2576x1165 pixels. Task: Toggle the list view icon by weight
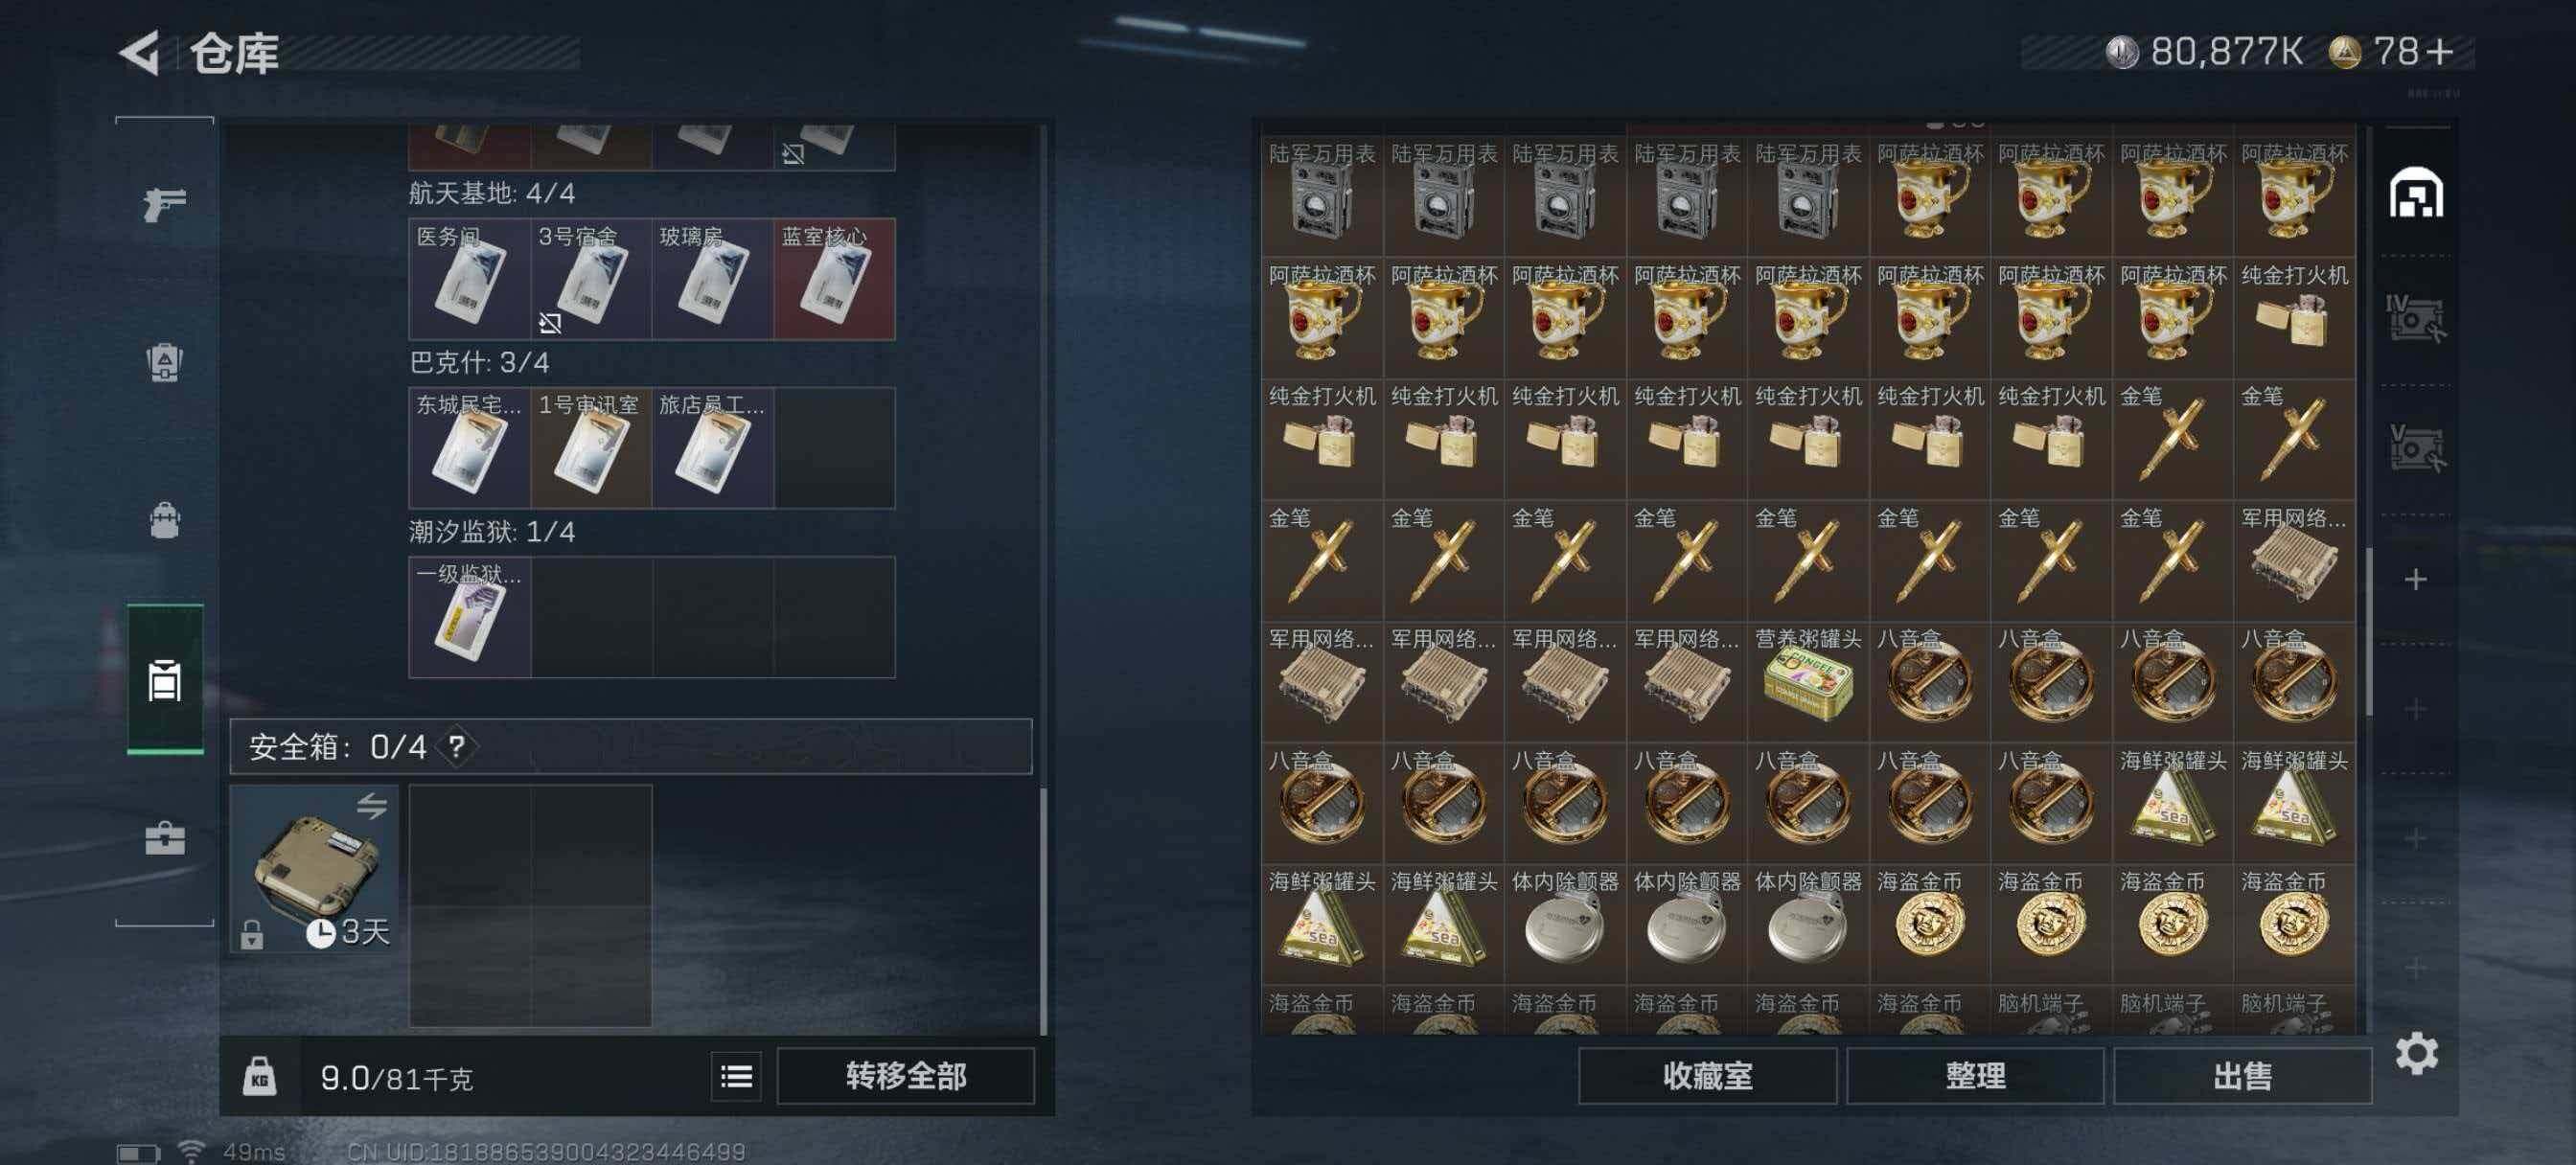[736, 1076]
